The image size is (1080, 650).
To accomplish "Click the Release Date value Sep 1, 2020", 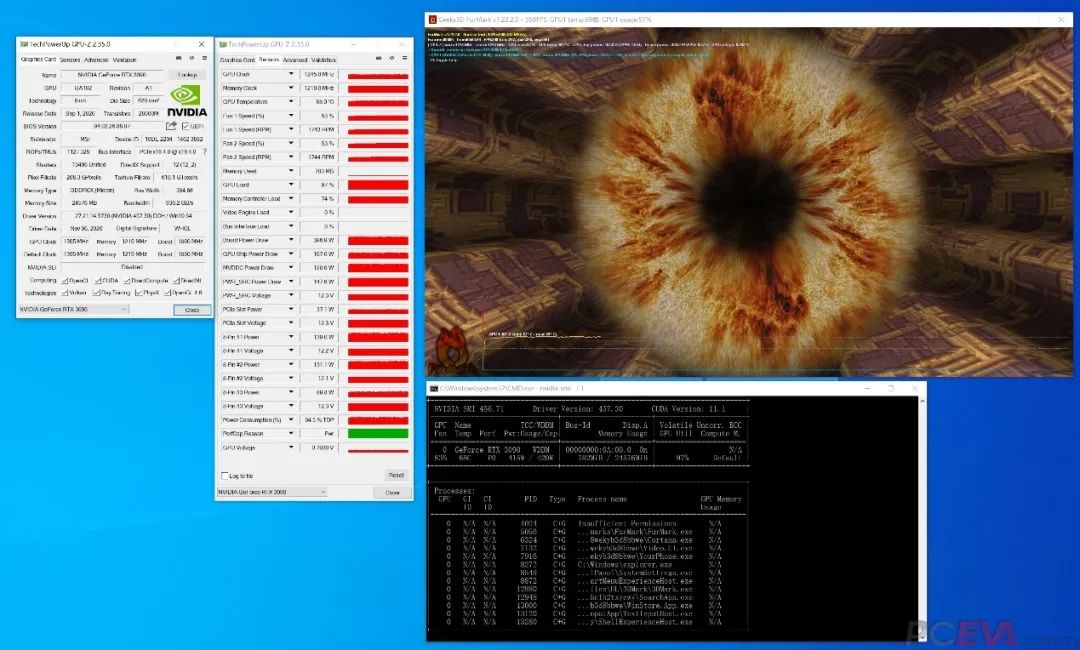I will pos(80,113).
